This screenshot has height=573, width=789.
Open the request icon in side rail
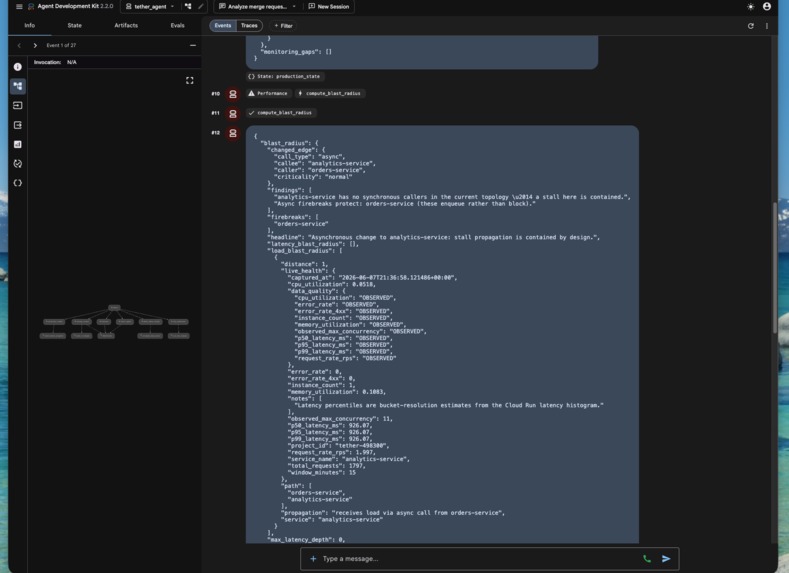(18, 106)
